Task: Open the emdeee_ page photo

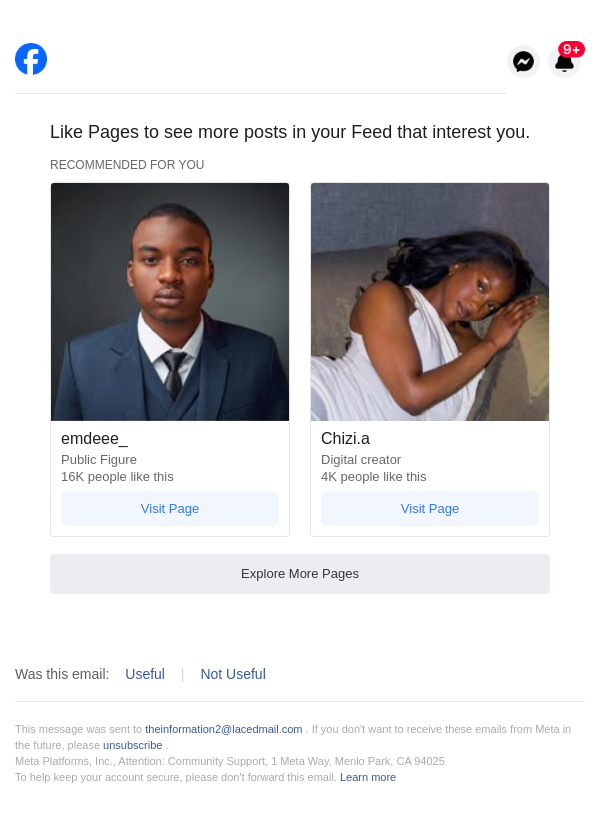Action: [170, 301]
